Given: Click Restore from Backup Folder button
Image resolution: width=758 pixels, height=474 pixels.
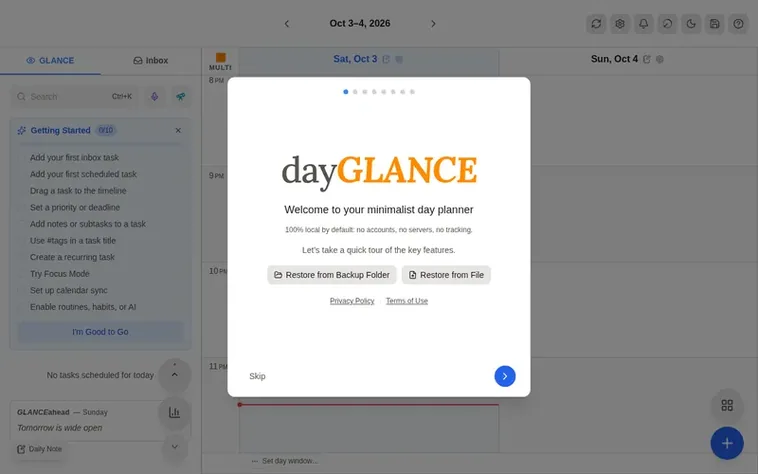Looking at the screenshot, I should tap(332, 275).
